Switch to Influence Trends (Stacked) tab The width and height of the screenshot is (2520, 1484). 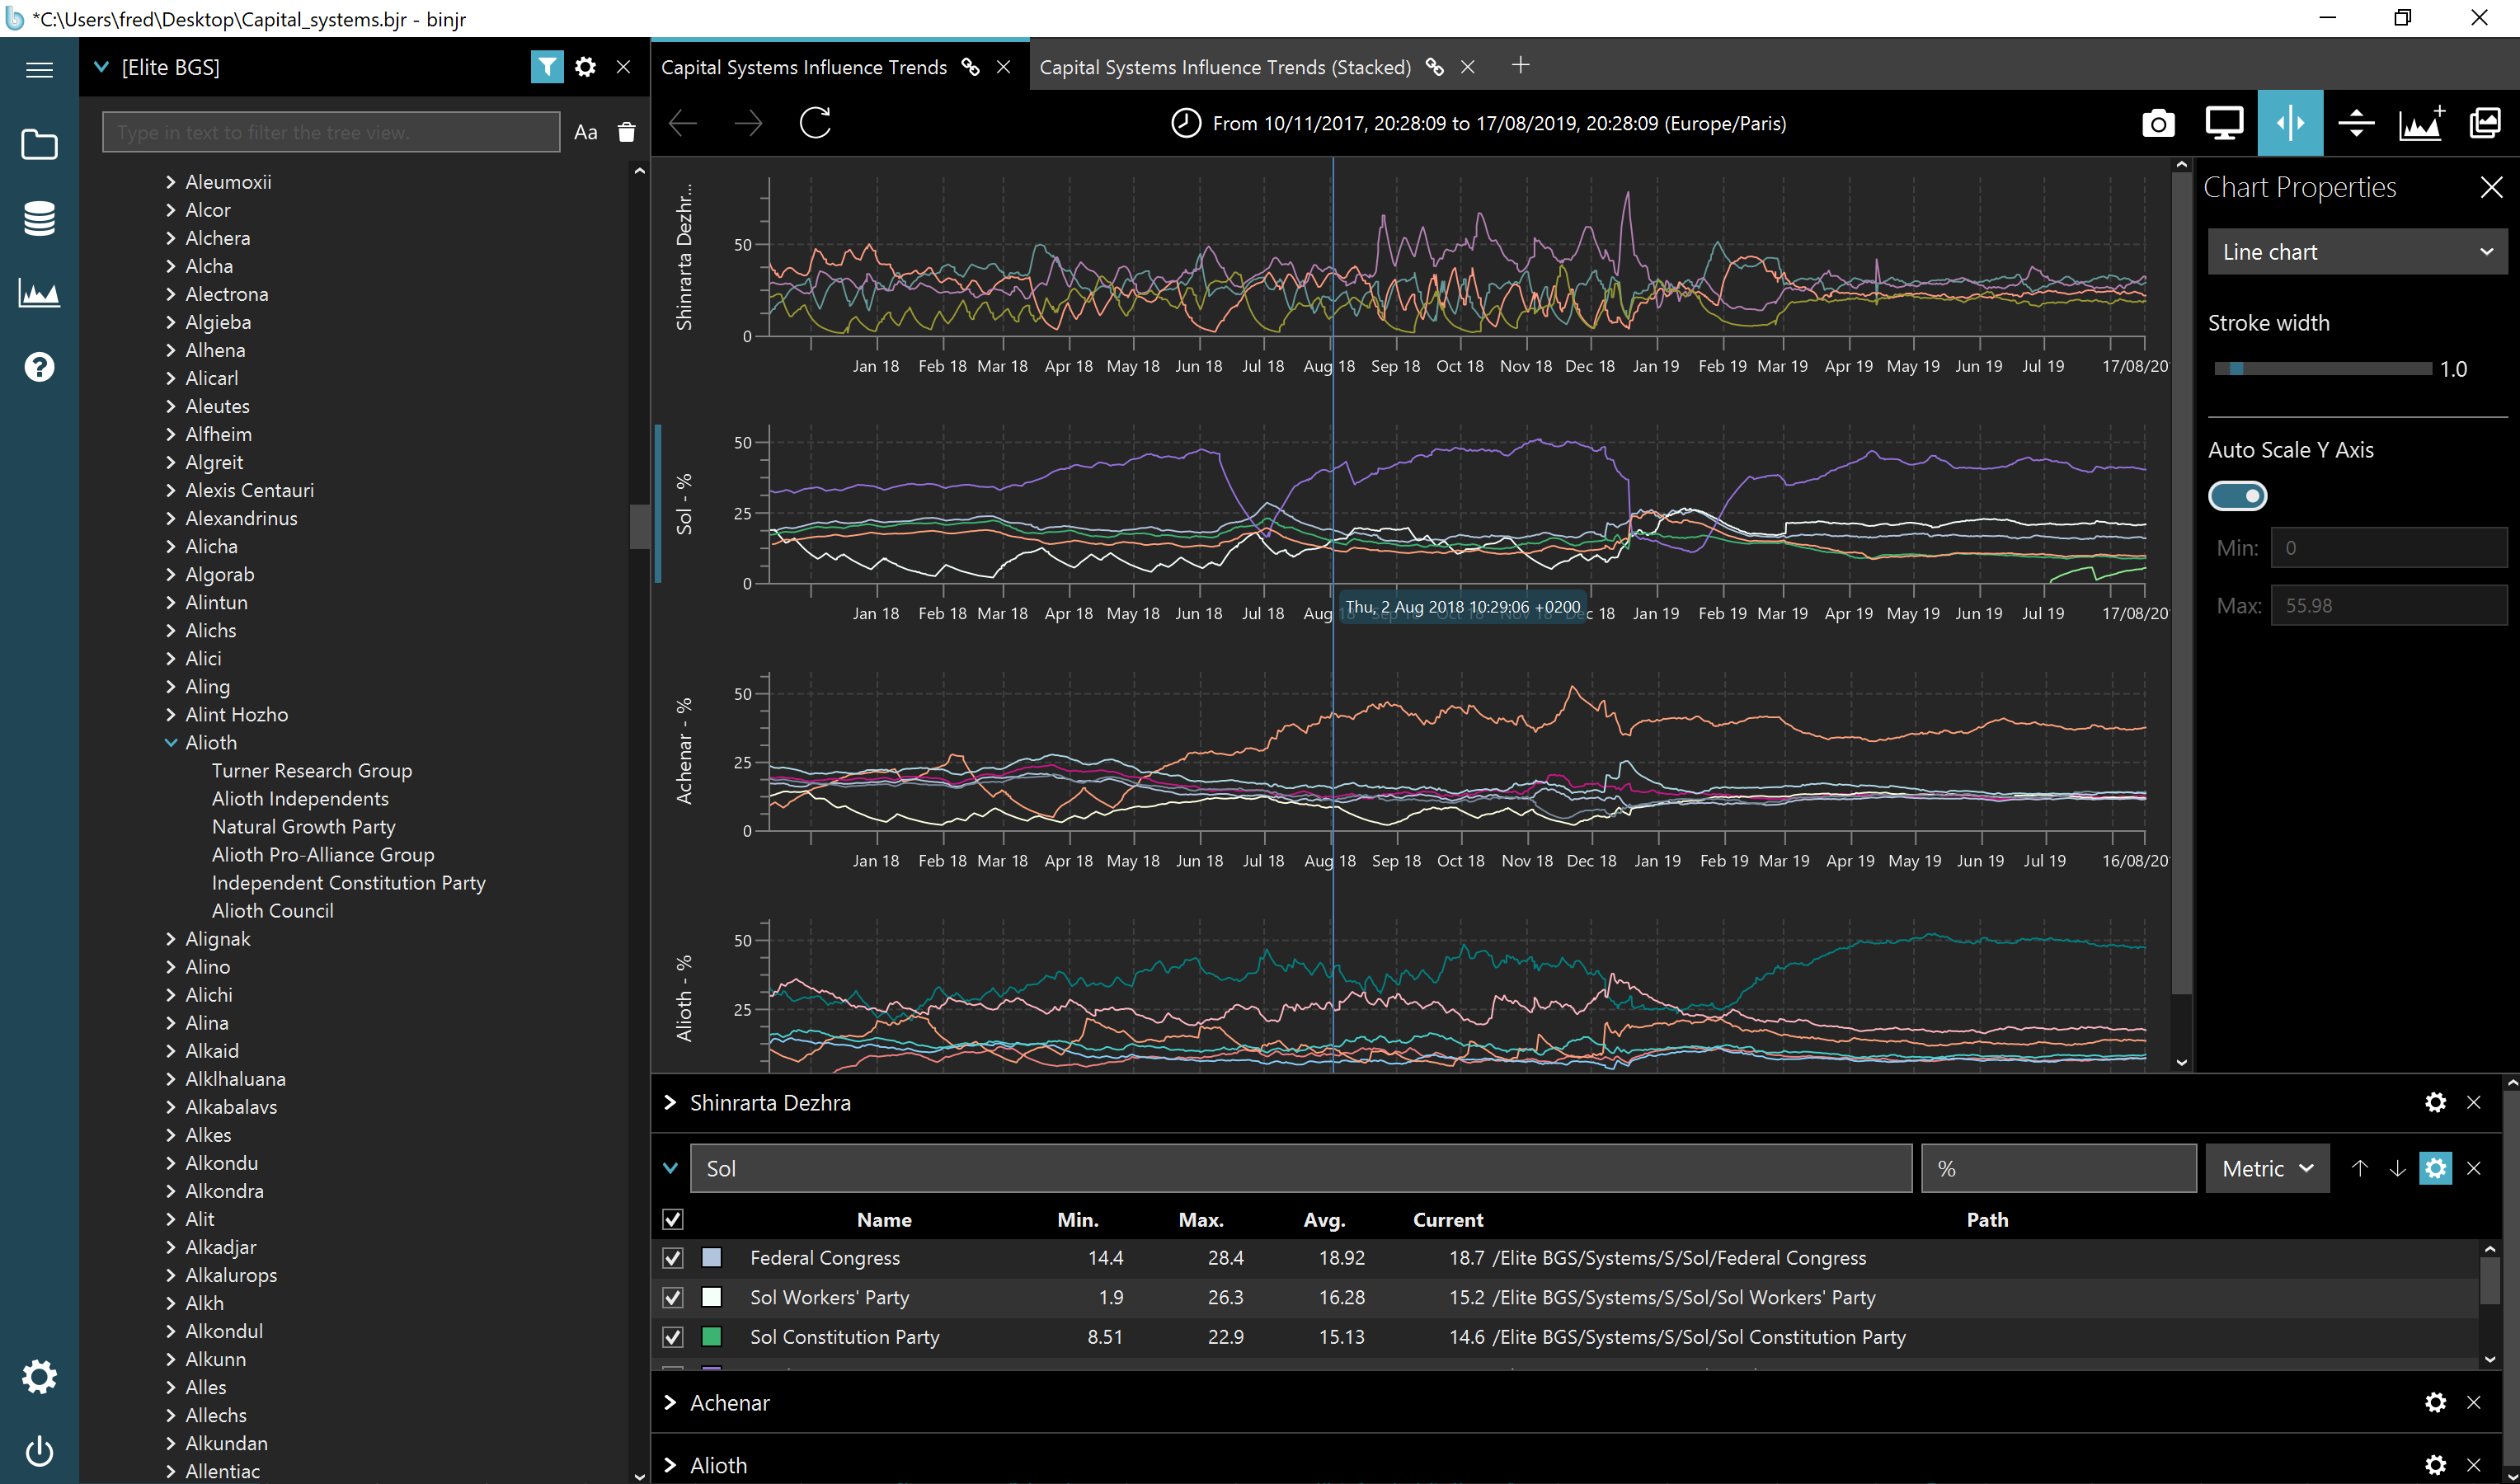tap(1225, 67)
